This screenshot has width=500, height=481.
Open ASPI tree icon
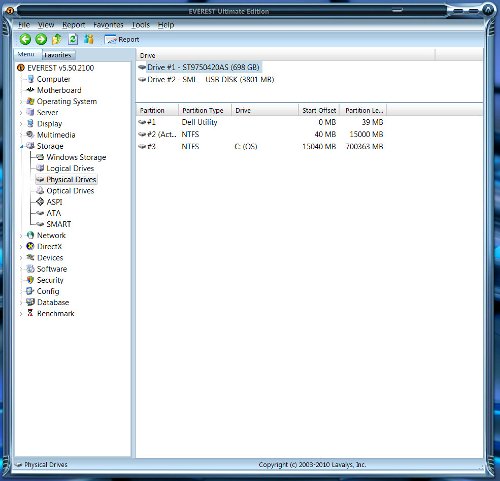40,202
